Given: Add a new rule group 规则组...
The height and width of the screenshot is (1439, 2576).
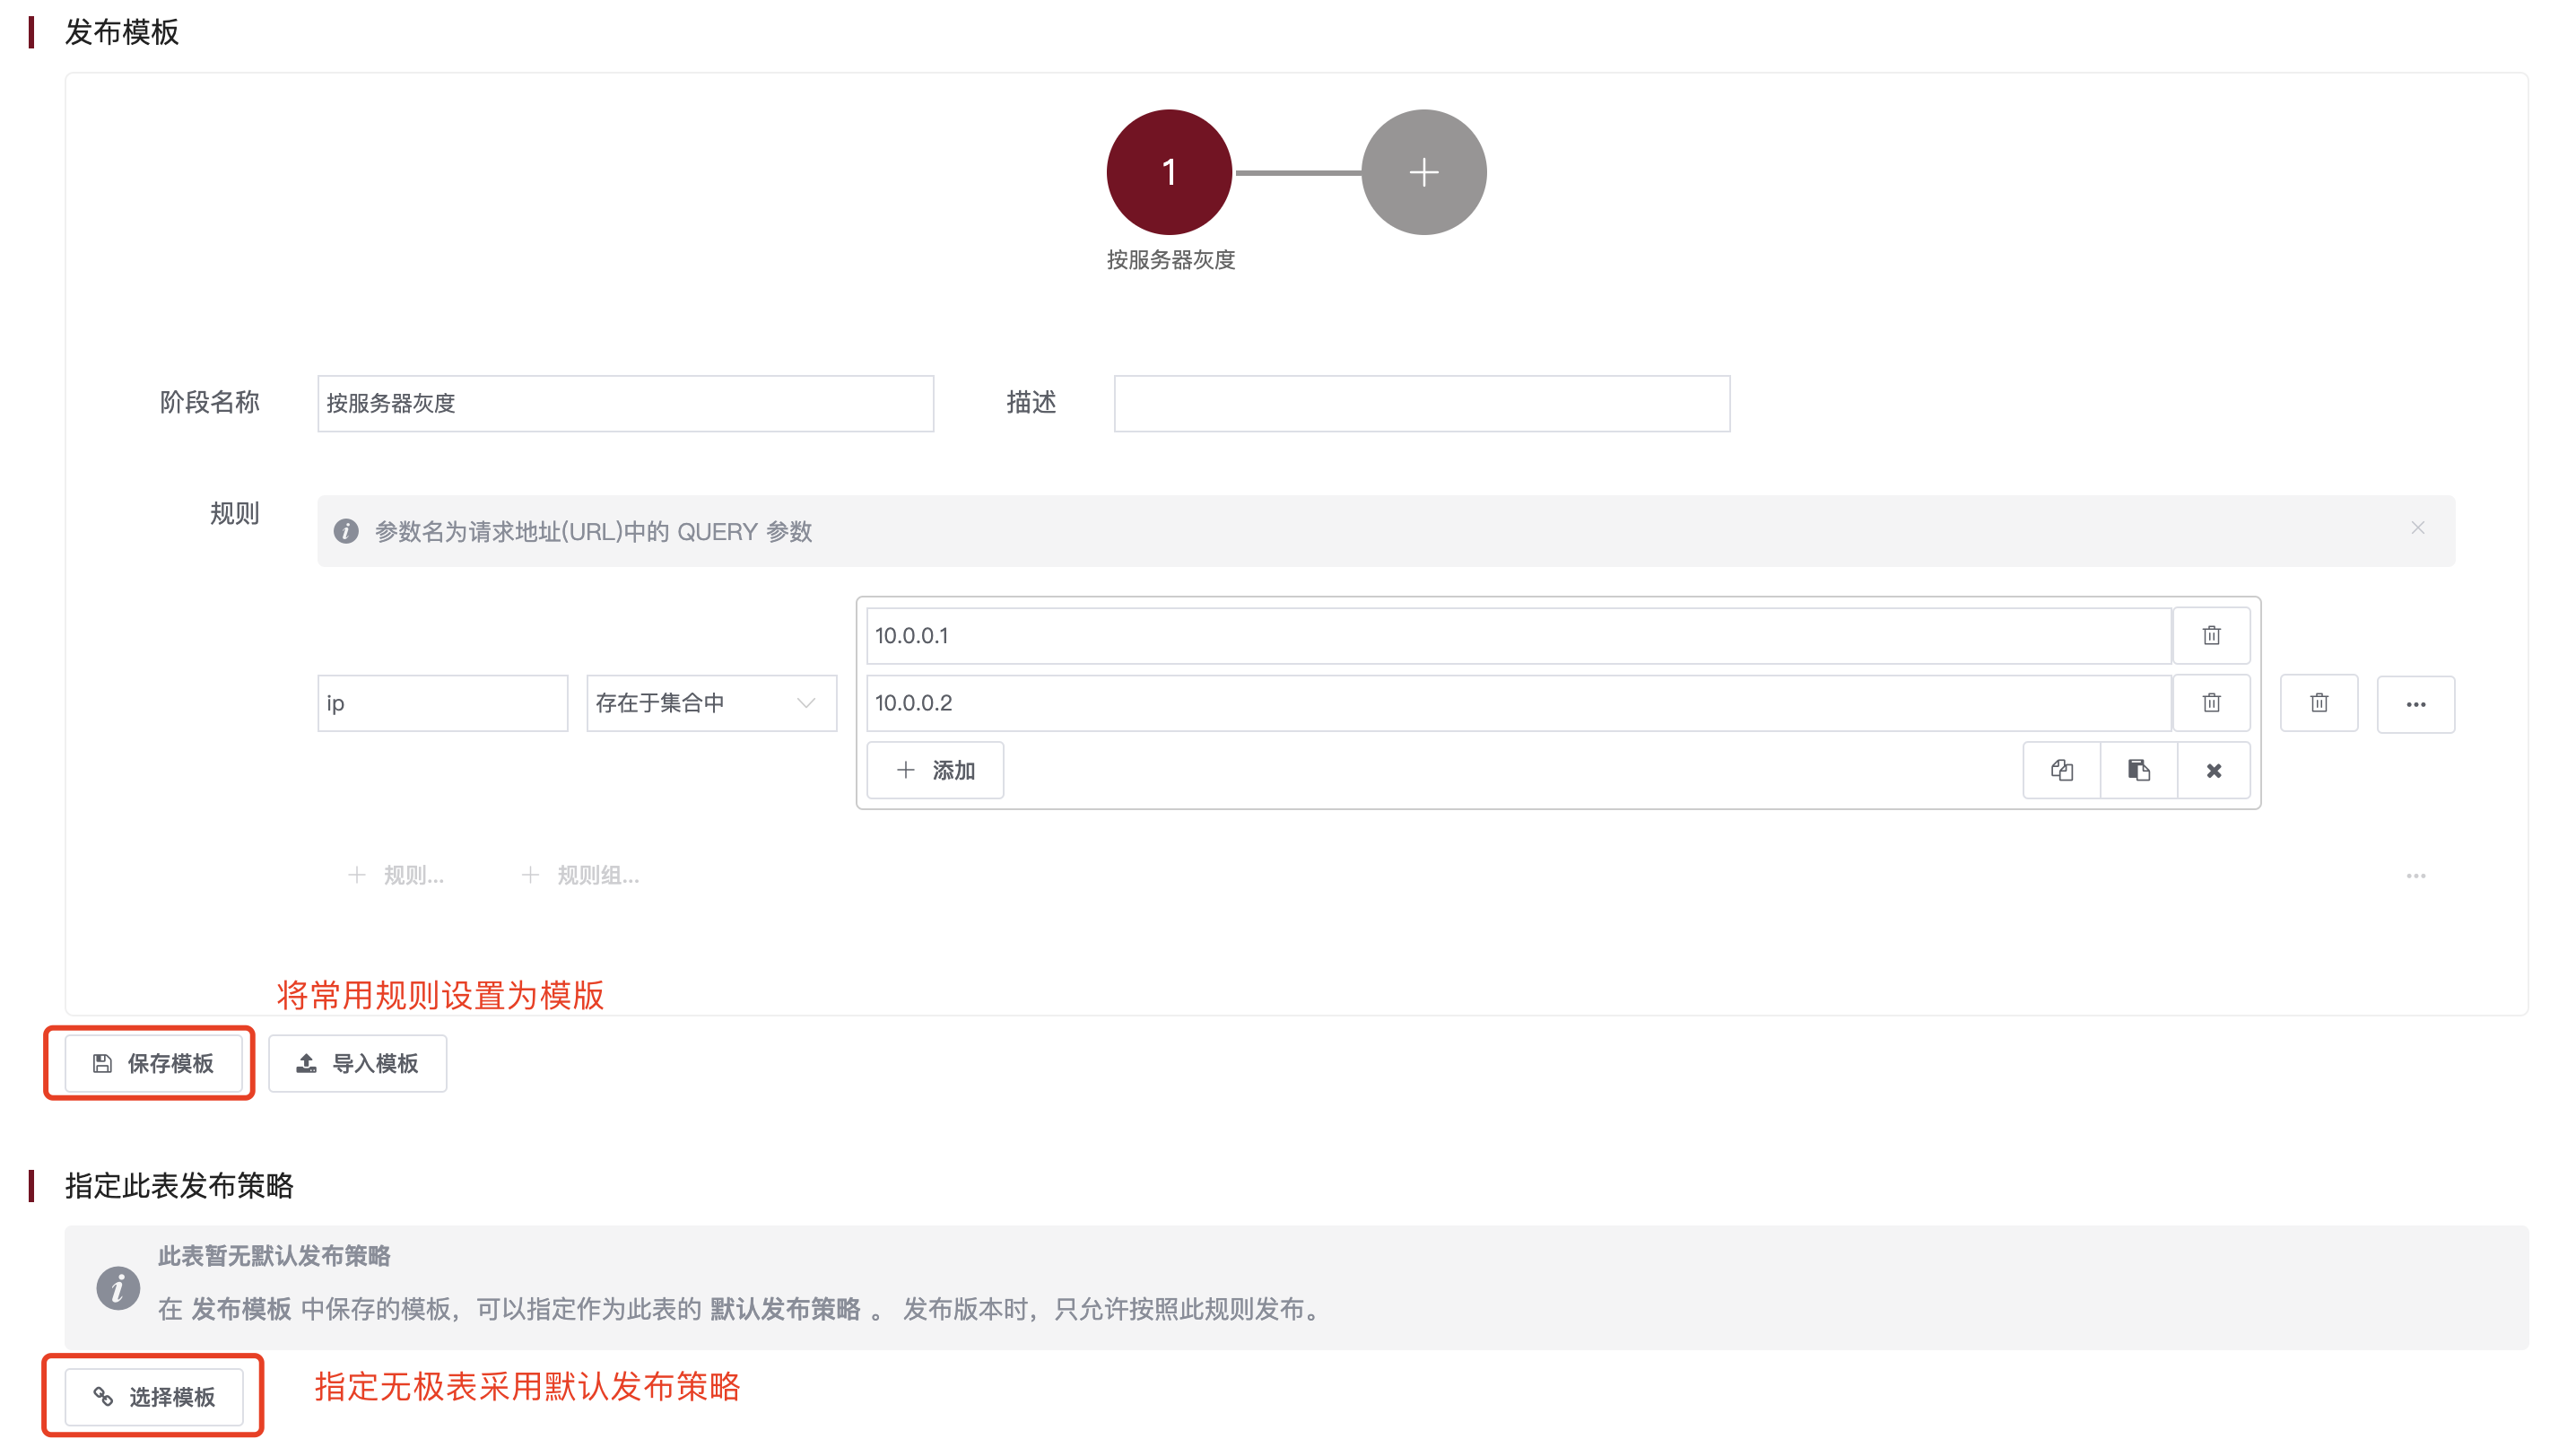Looking at the screenshot, I should 580,876.
